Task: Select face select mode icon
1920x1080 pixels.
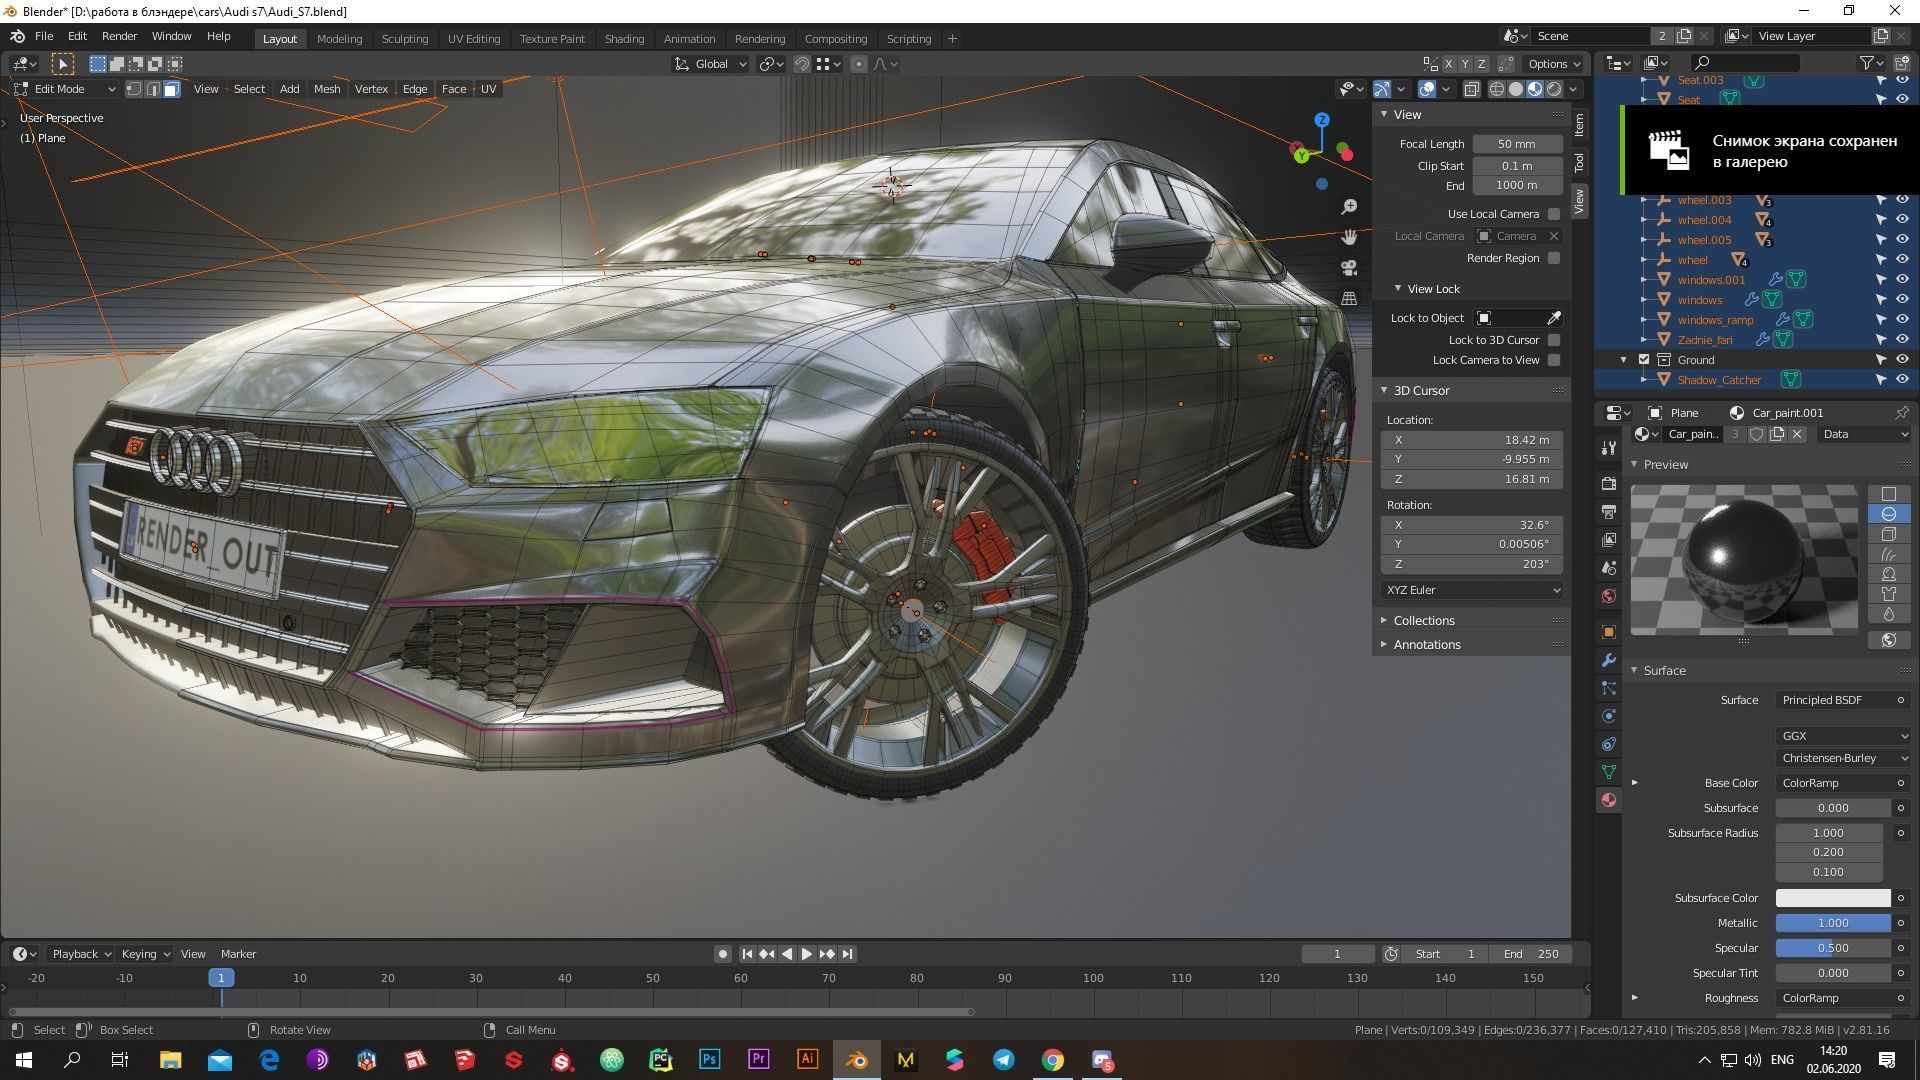Action: [x=171, y=89]
